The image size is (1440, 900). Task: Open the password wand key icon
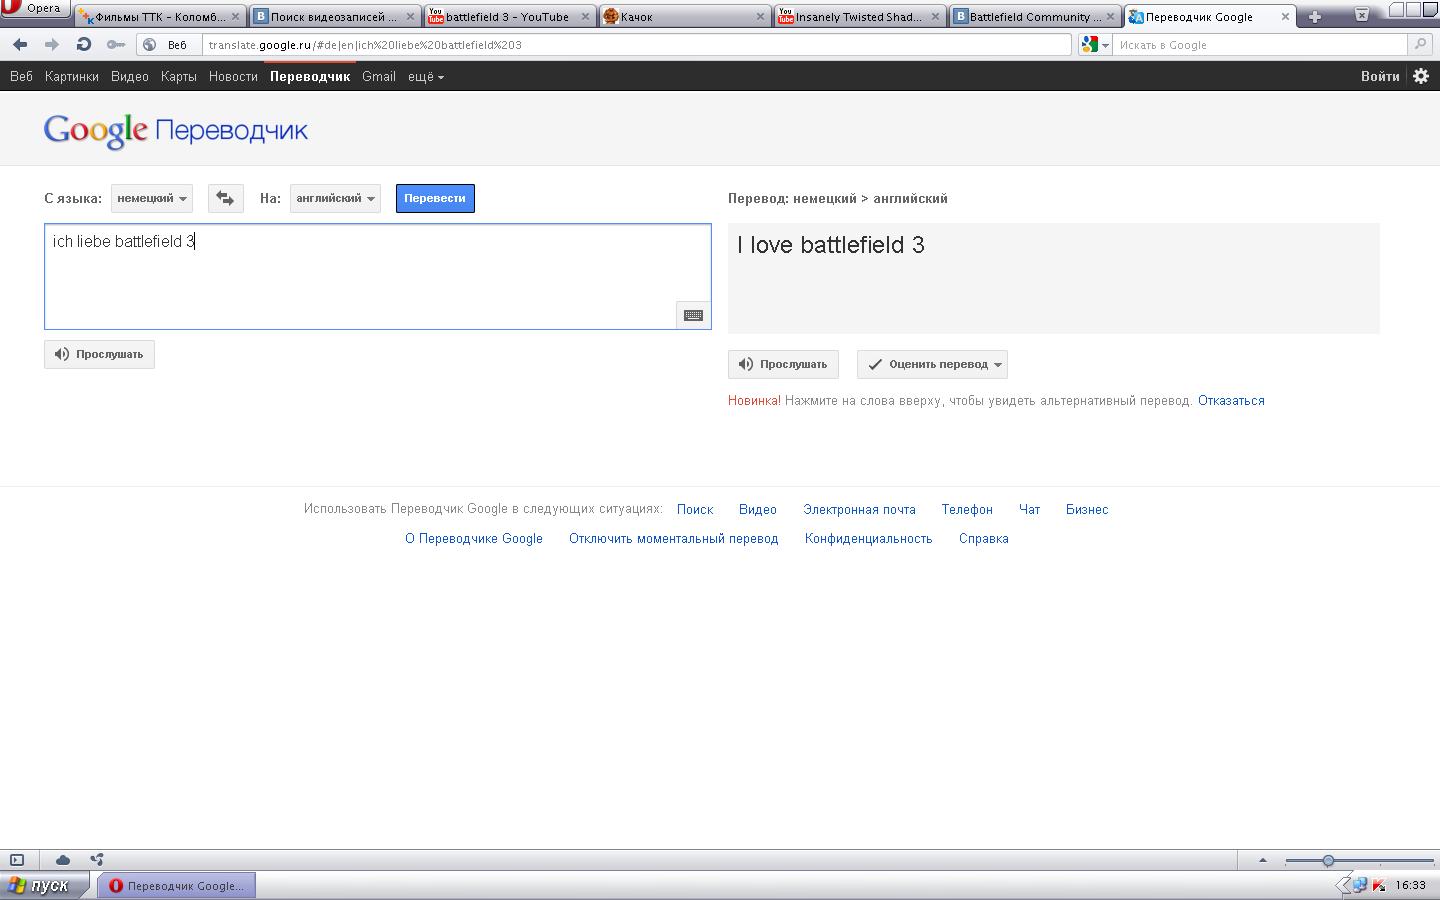(x=116, y=45)
